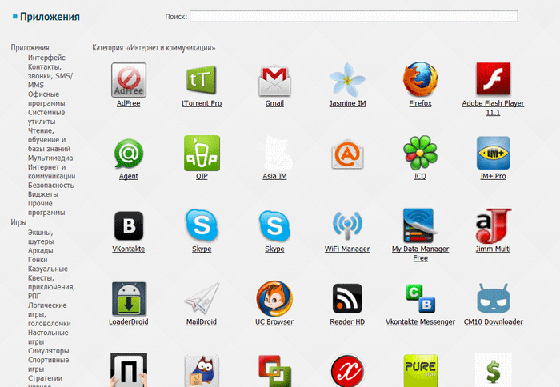Open the Adobe Flash Player 11.1 link
This screenshot has width=560, height=387.
pyautogui.click(x=493, y=108)
